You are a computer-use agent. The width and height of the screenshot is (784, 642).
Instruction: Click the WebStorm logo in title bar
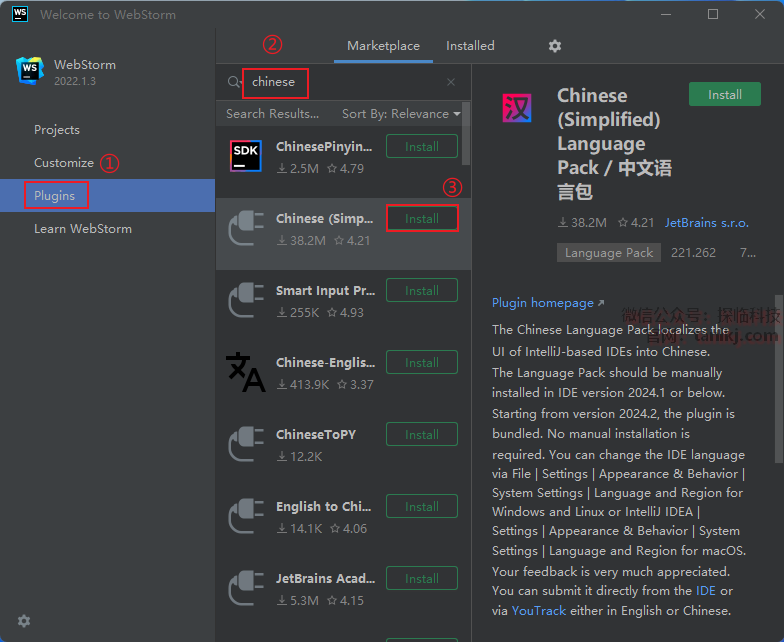point(20,14)
